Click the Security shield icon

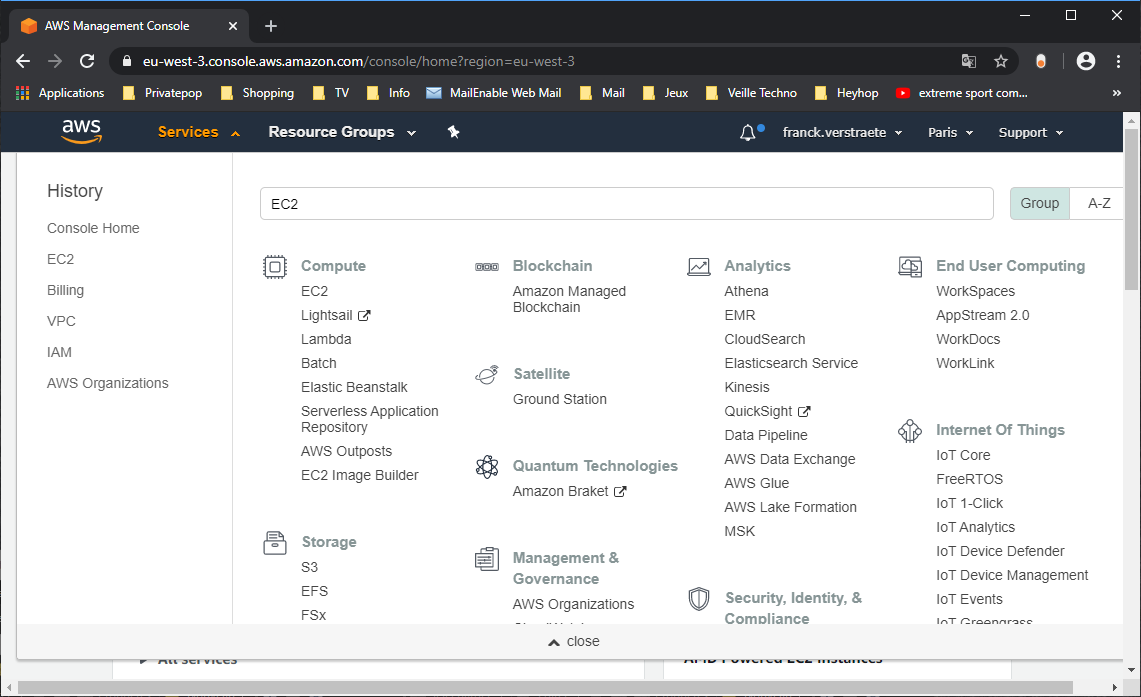(x=699, y=599)
